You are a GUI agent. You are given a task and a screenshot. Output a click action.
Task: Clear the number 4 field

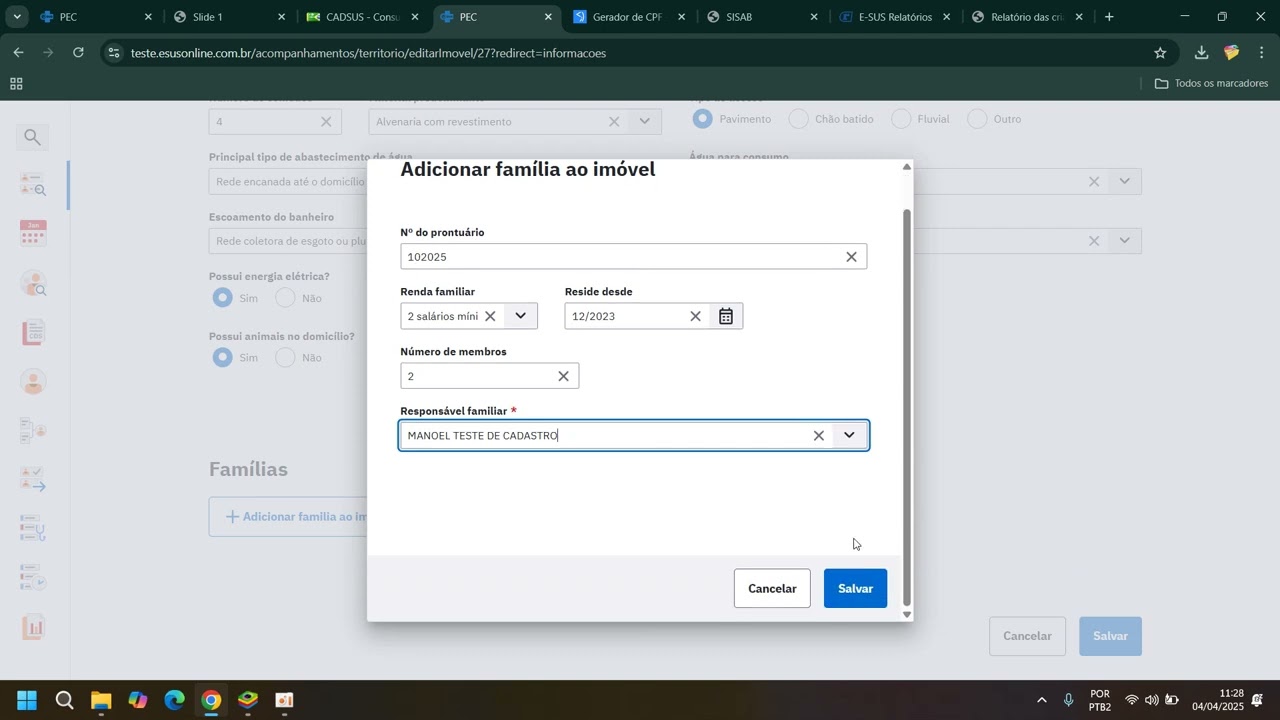(326, 122)
